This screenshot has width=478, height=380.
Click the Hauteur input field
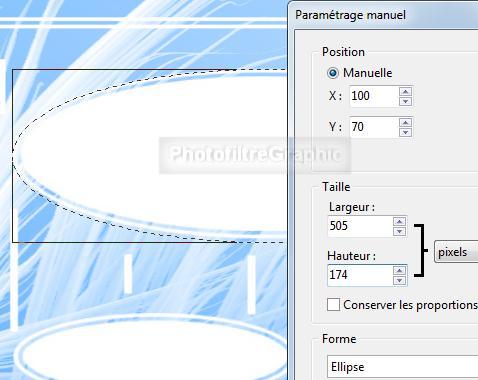360,275
